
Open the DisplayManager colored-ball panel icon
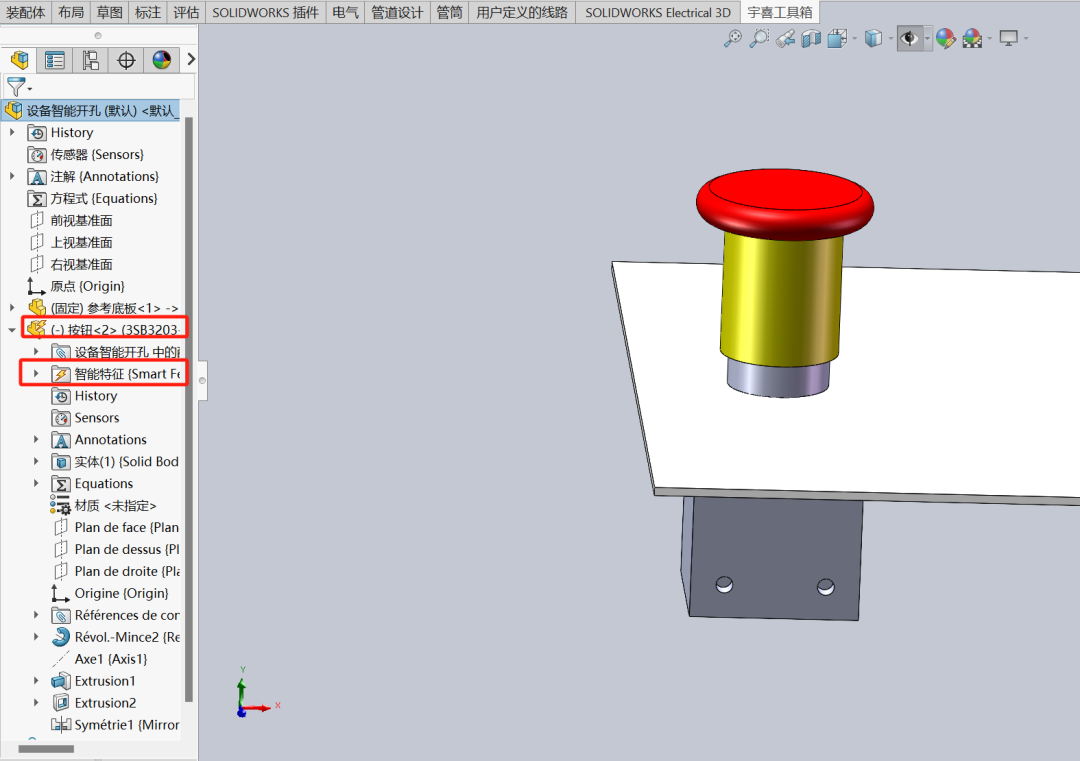click(162, 59)
